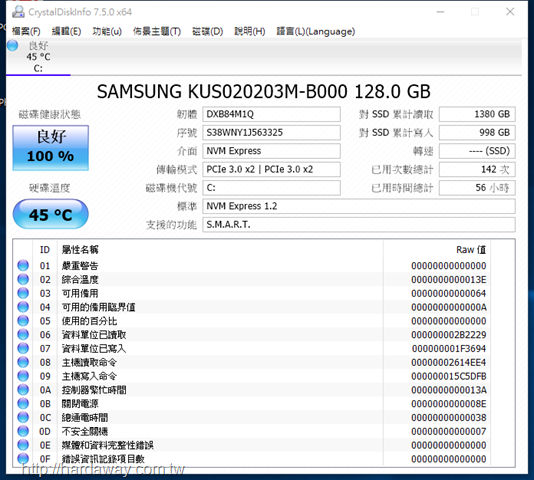Click status orb for attribute 04 可用的備用臨界值
The height and width of the screenshot is (480, 534).
tap(23, 307)
